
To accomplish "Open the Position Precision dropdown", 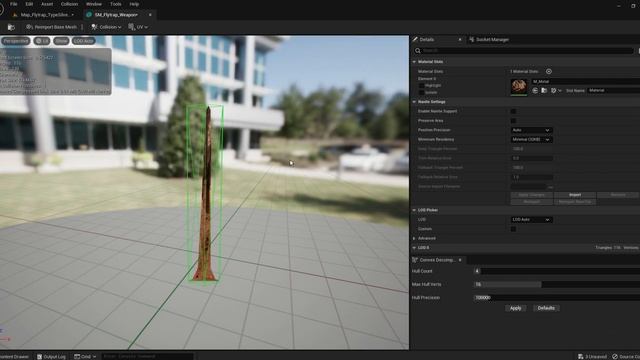I will [x=531, y=130].
